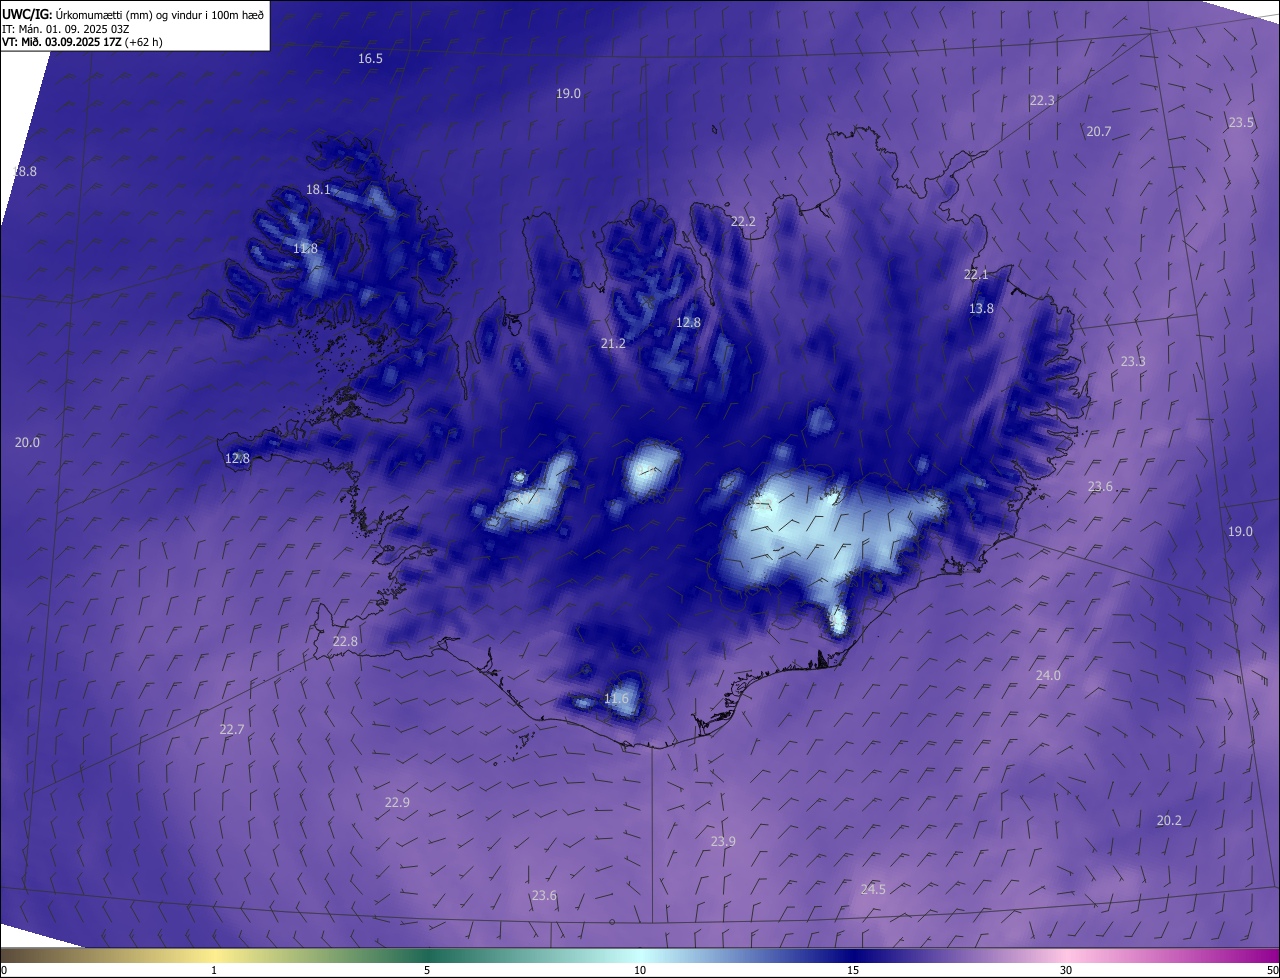Click the 22.9 value on the map
1280x978 pixels.
pyautogui.click(x=397, y=803)
